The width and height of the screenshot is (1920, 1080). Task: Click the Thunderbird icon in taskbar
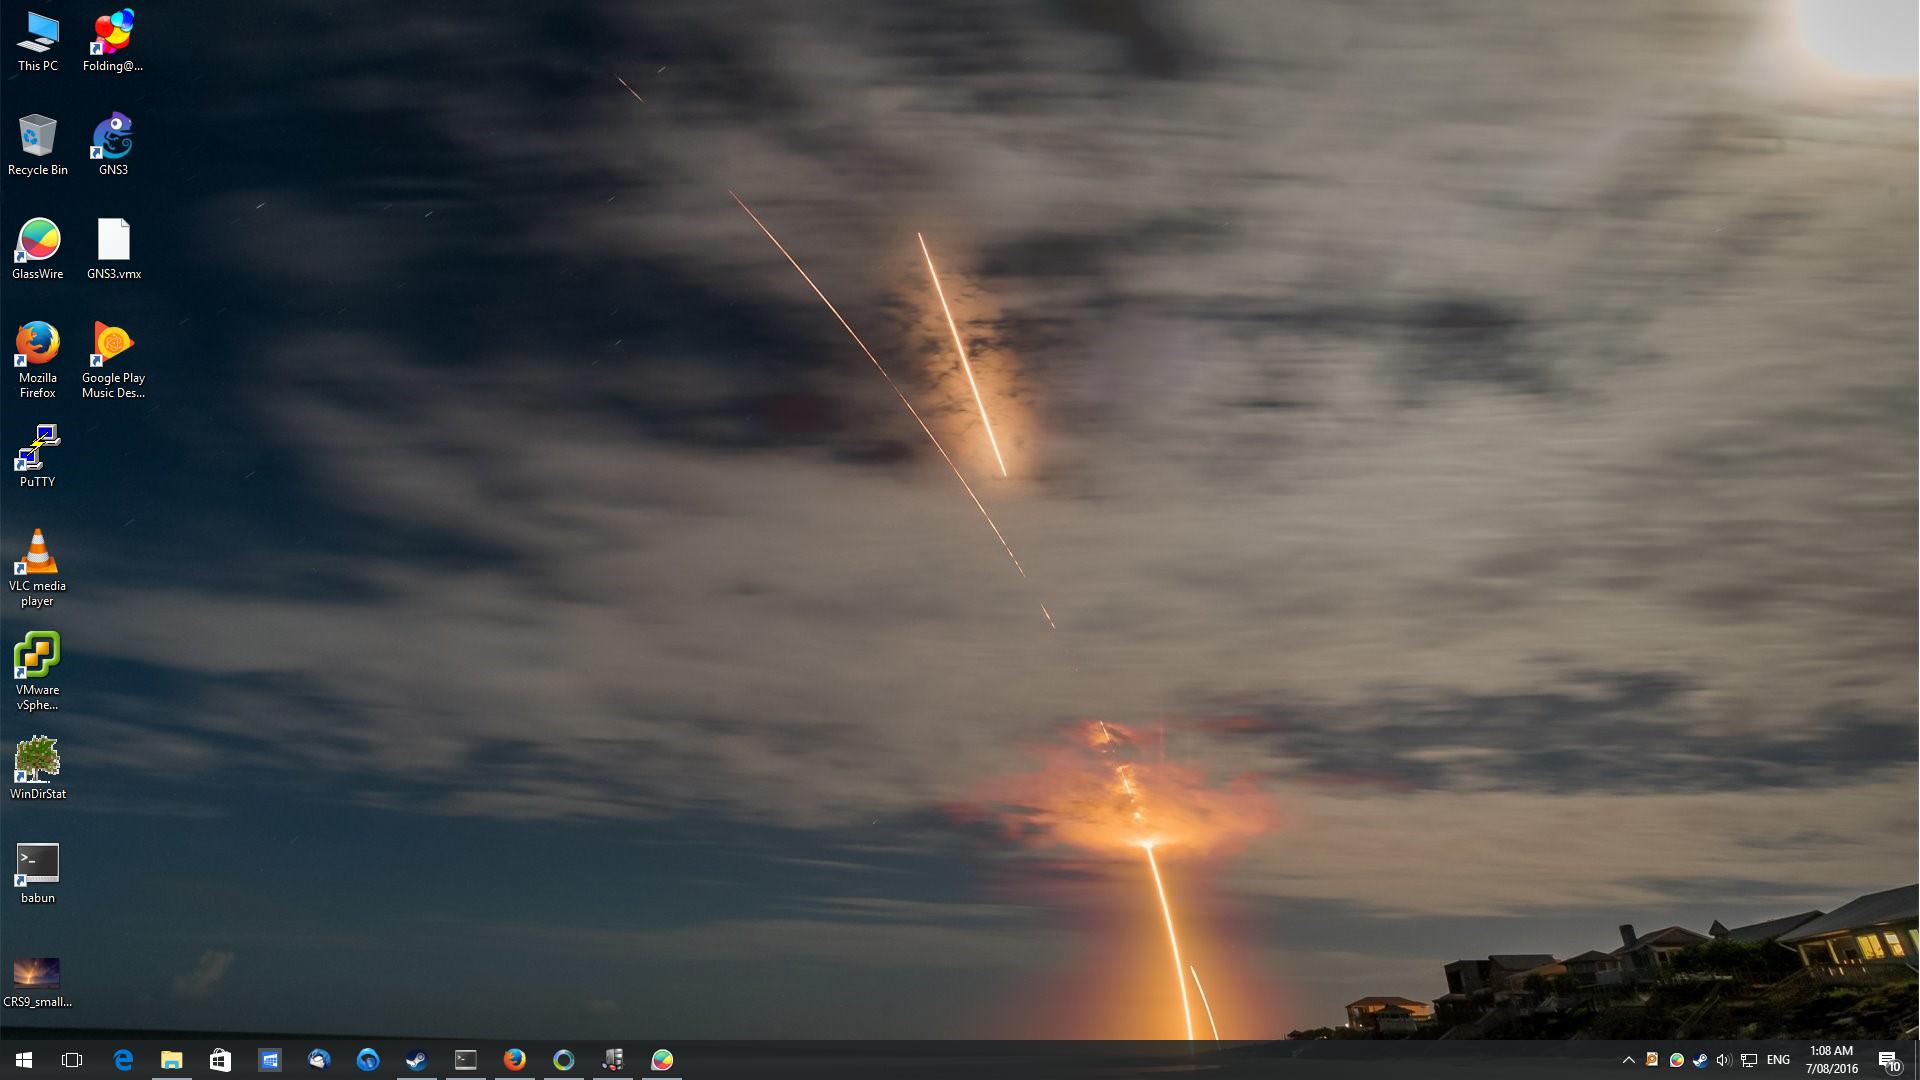[319, 1060]
